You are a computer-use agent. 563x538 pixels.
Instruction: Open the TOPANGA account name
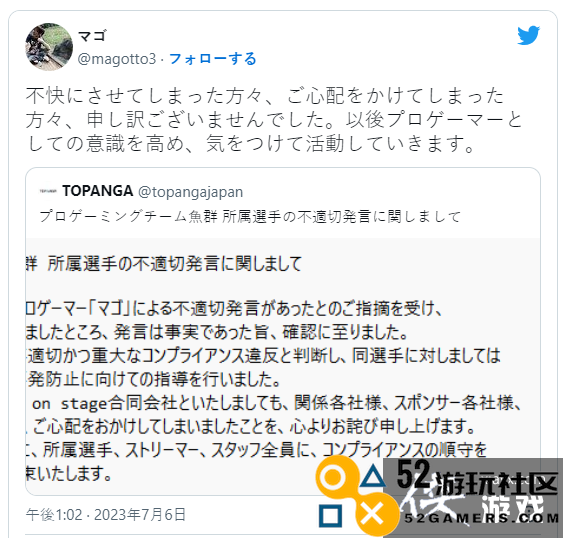98,191
